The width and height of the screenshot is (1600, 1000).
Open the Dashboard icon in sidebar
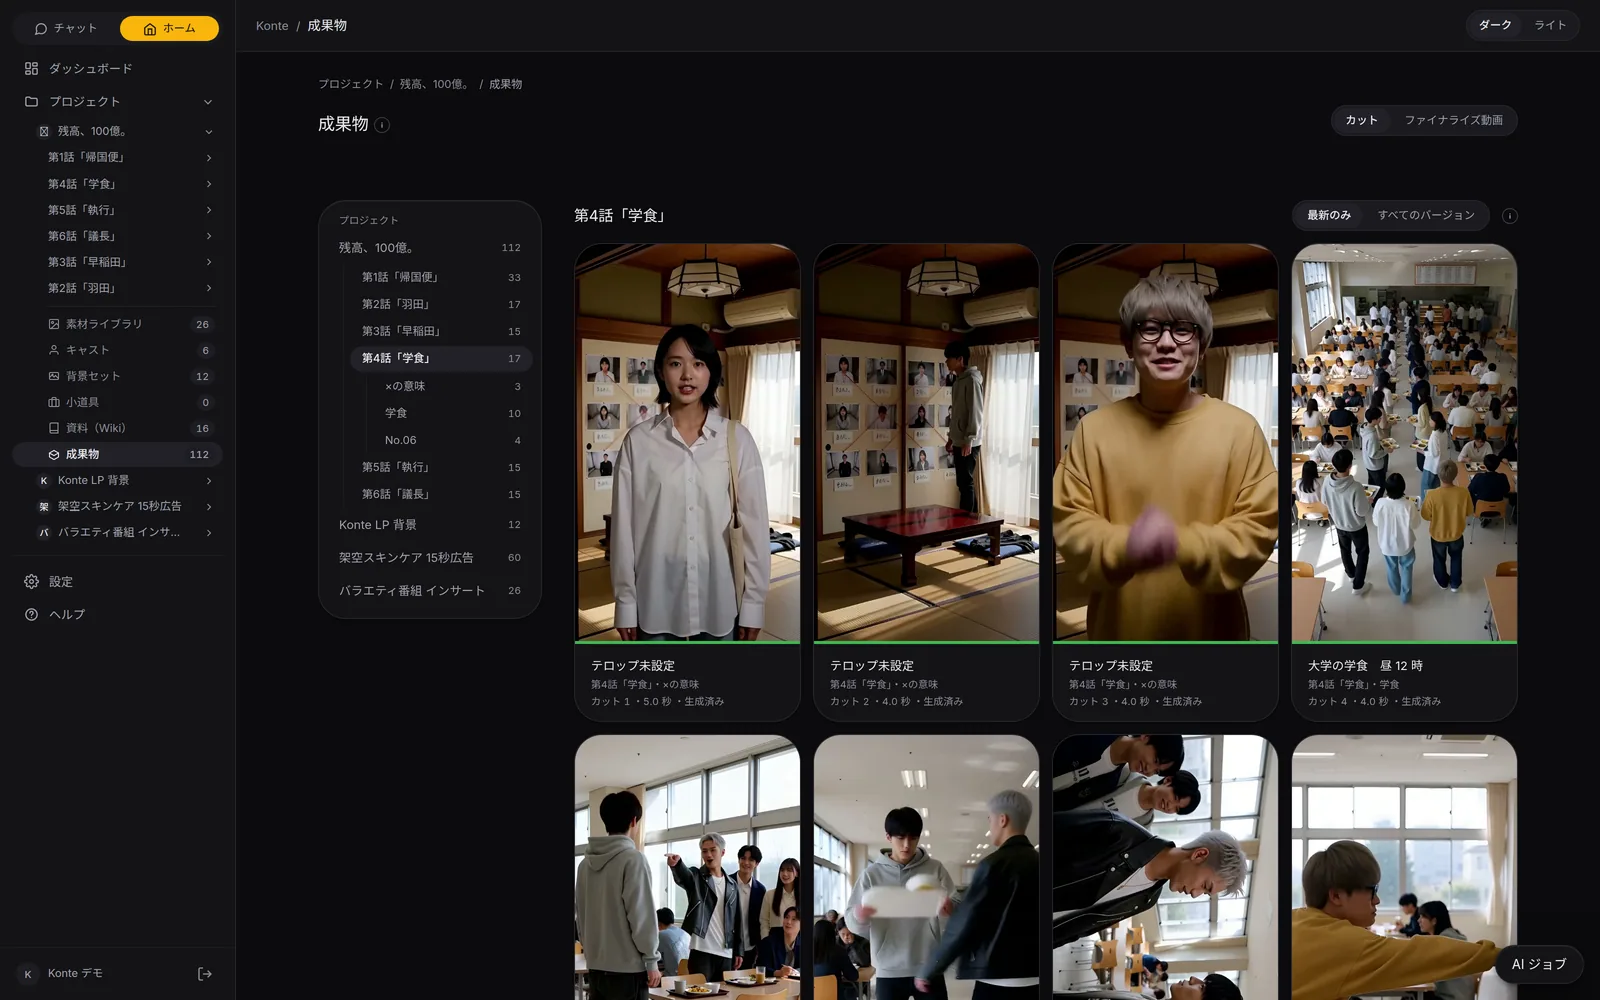[31, 69]
